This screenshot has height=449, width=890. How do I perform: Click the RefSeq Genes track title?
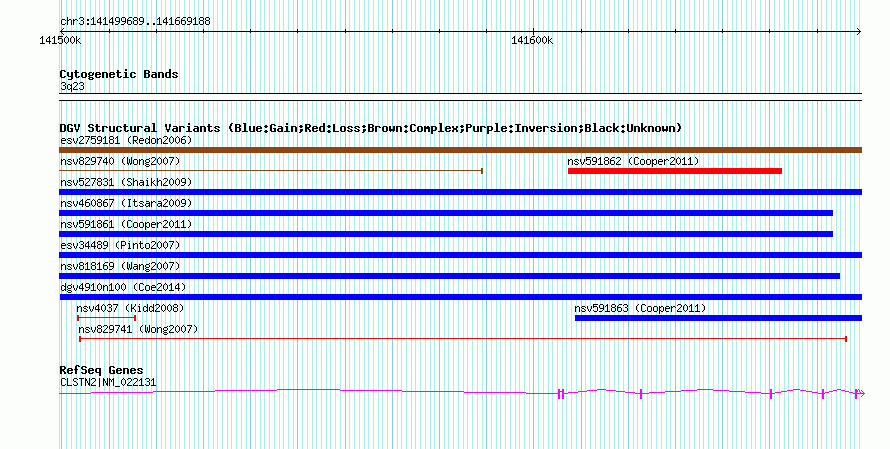pos(101,370)
